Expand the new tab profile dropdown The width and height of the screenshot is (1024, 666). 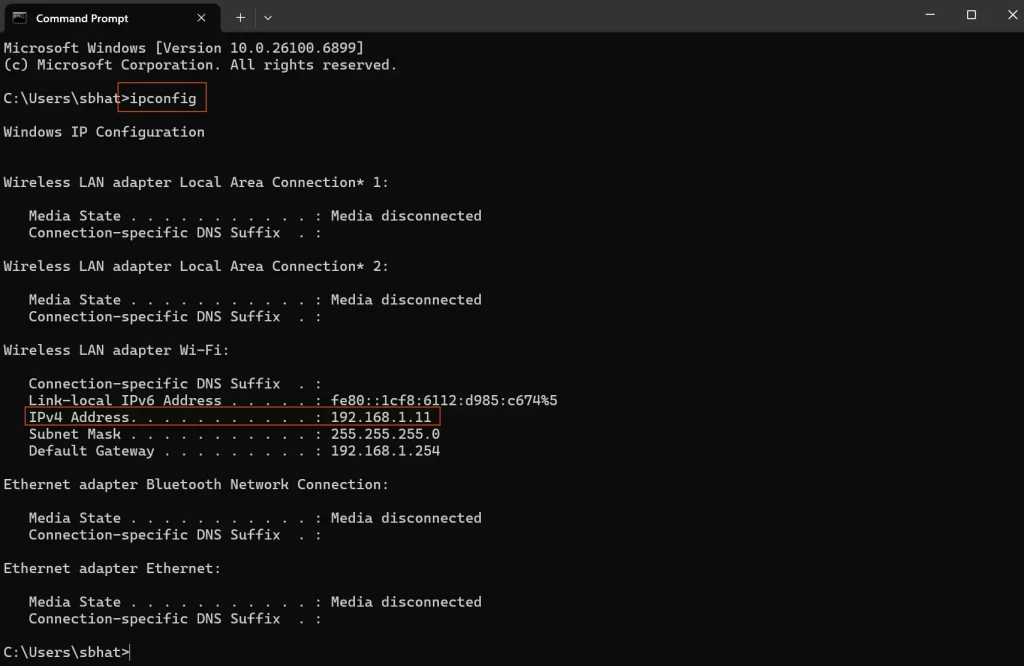tap(268, 17)
